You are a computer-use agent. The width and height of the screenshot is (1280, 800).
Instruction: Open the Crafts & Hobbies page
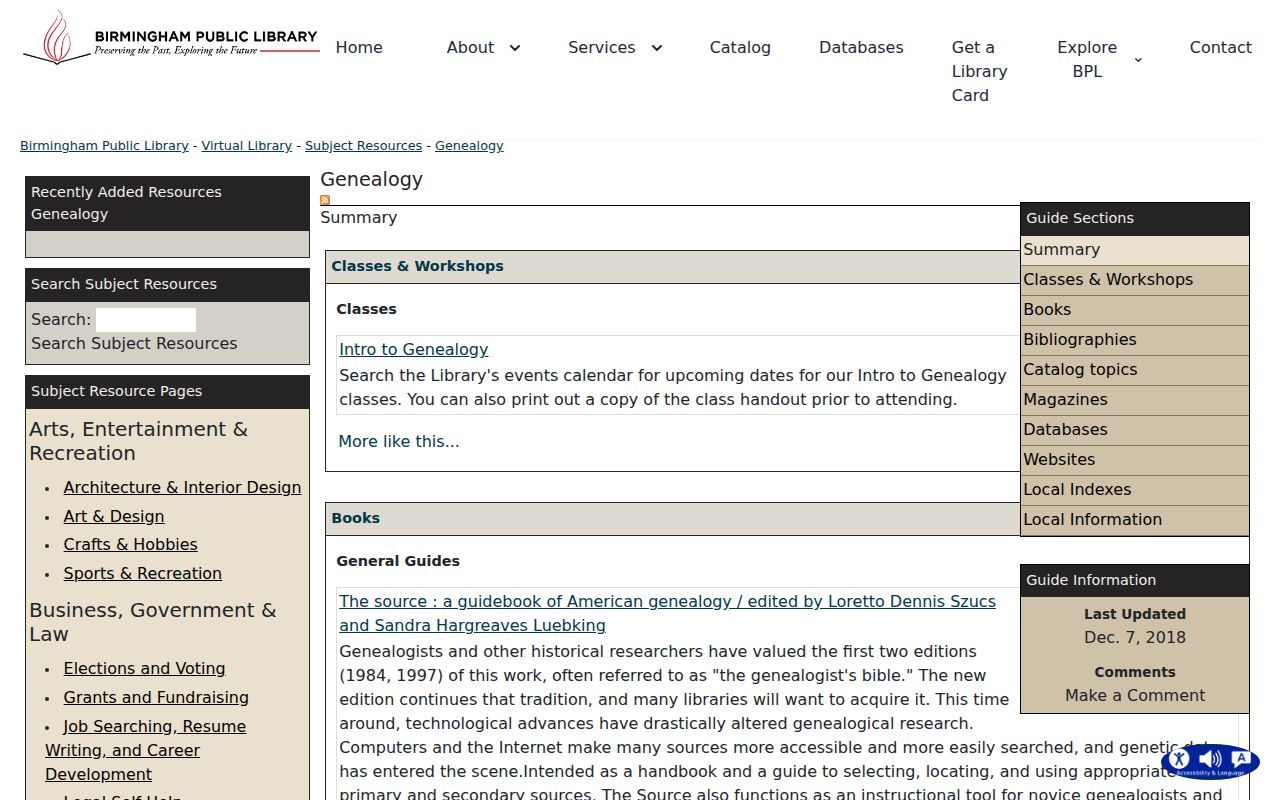coord(130,544)
